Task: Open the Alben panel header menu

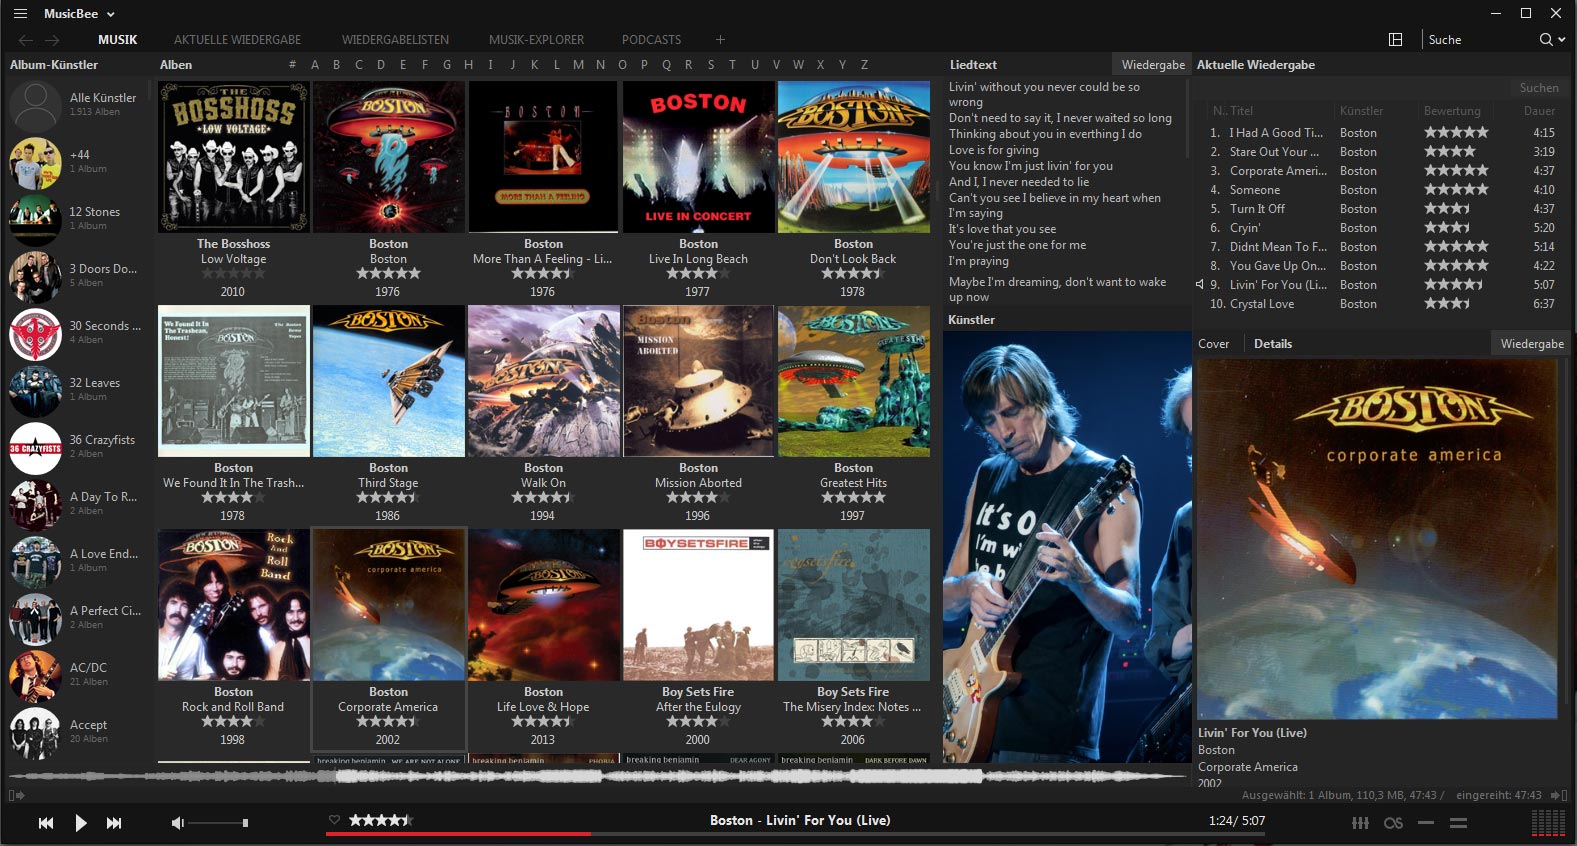Action: 176,64
